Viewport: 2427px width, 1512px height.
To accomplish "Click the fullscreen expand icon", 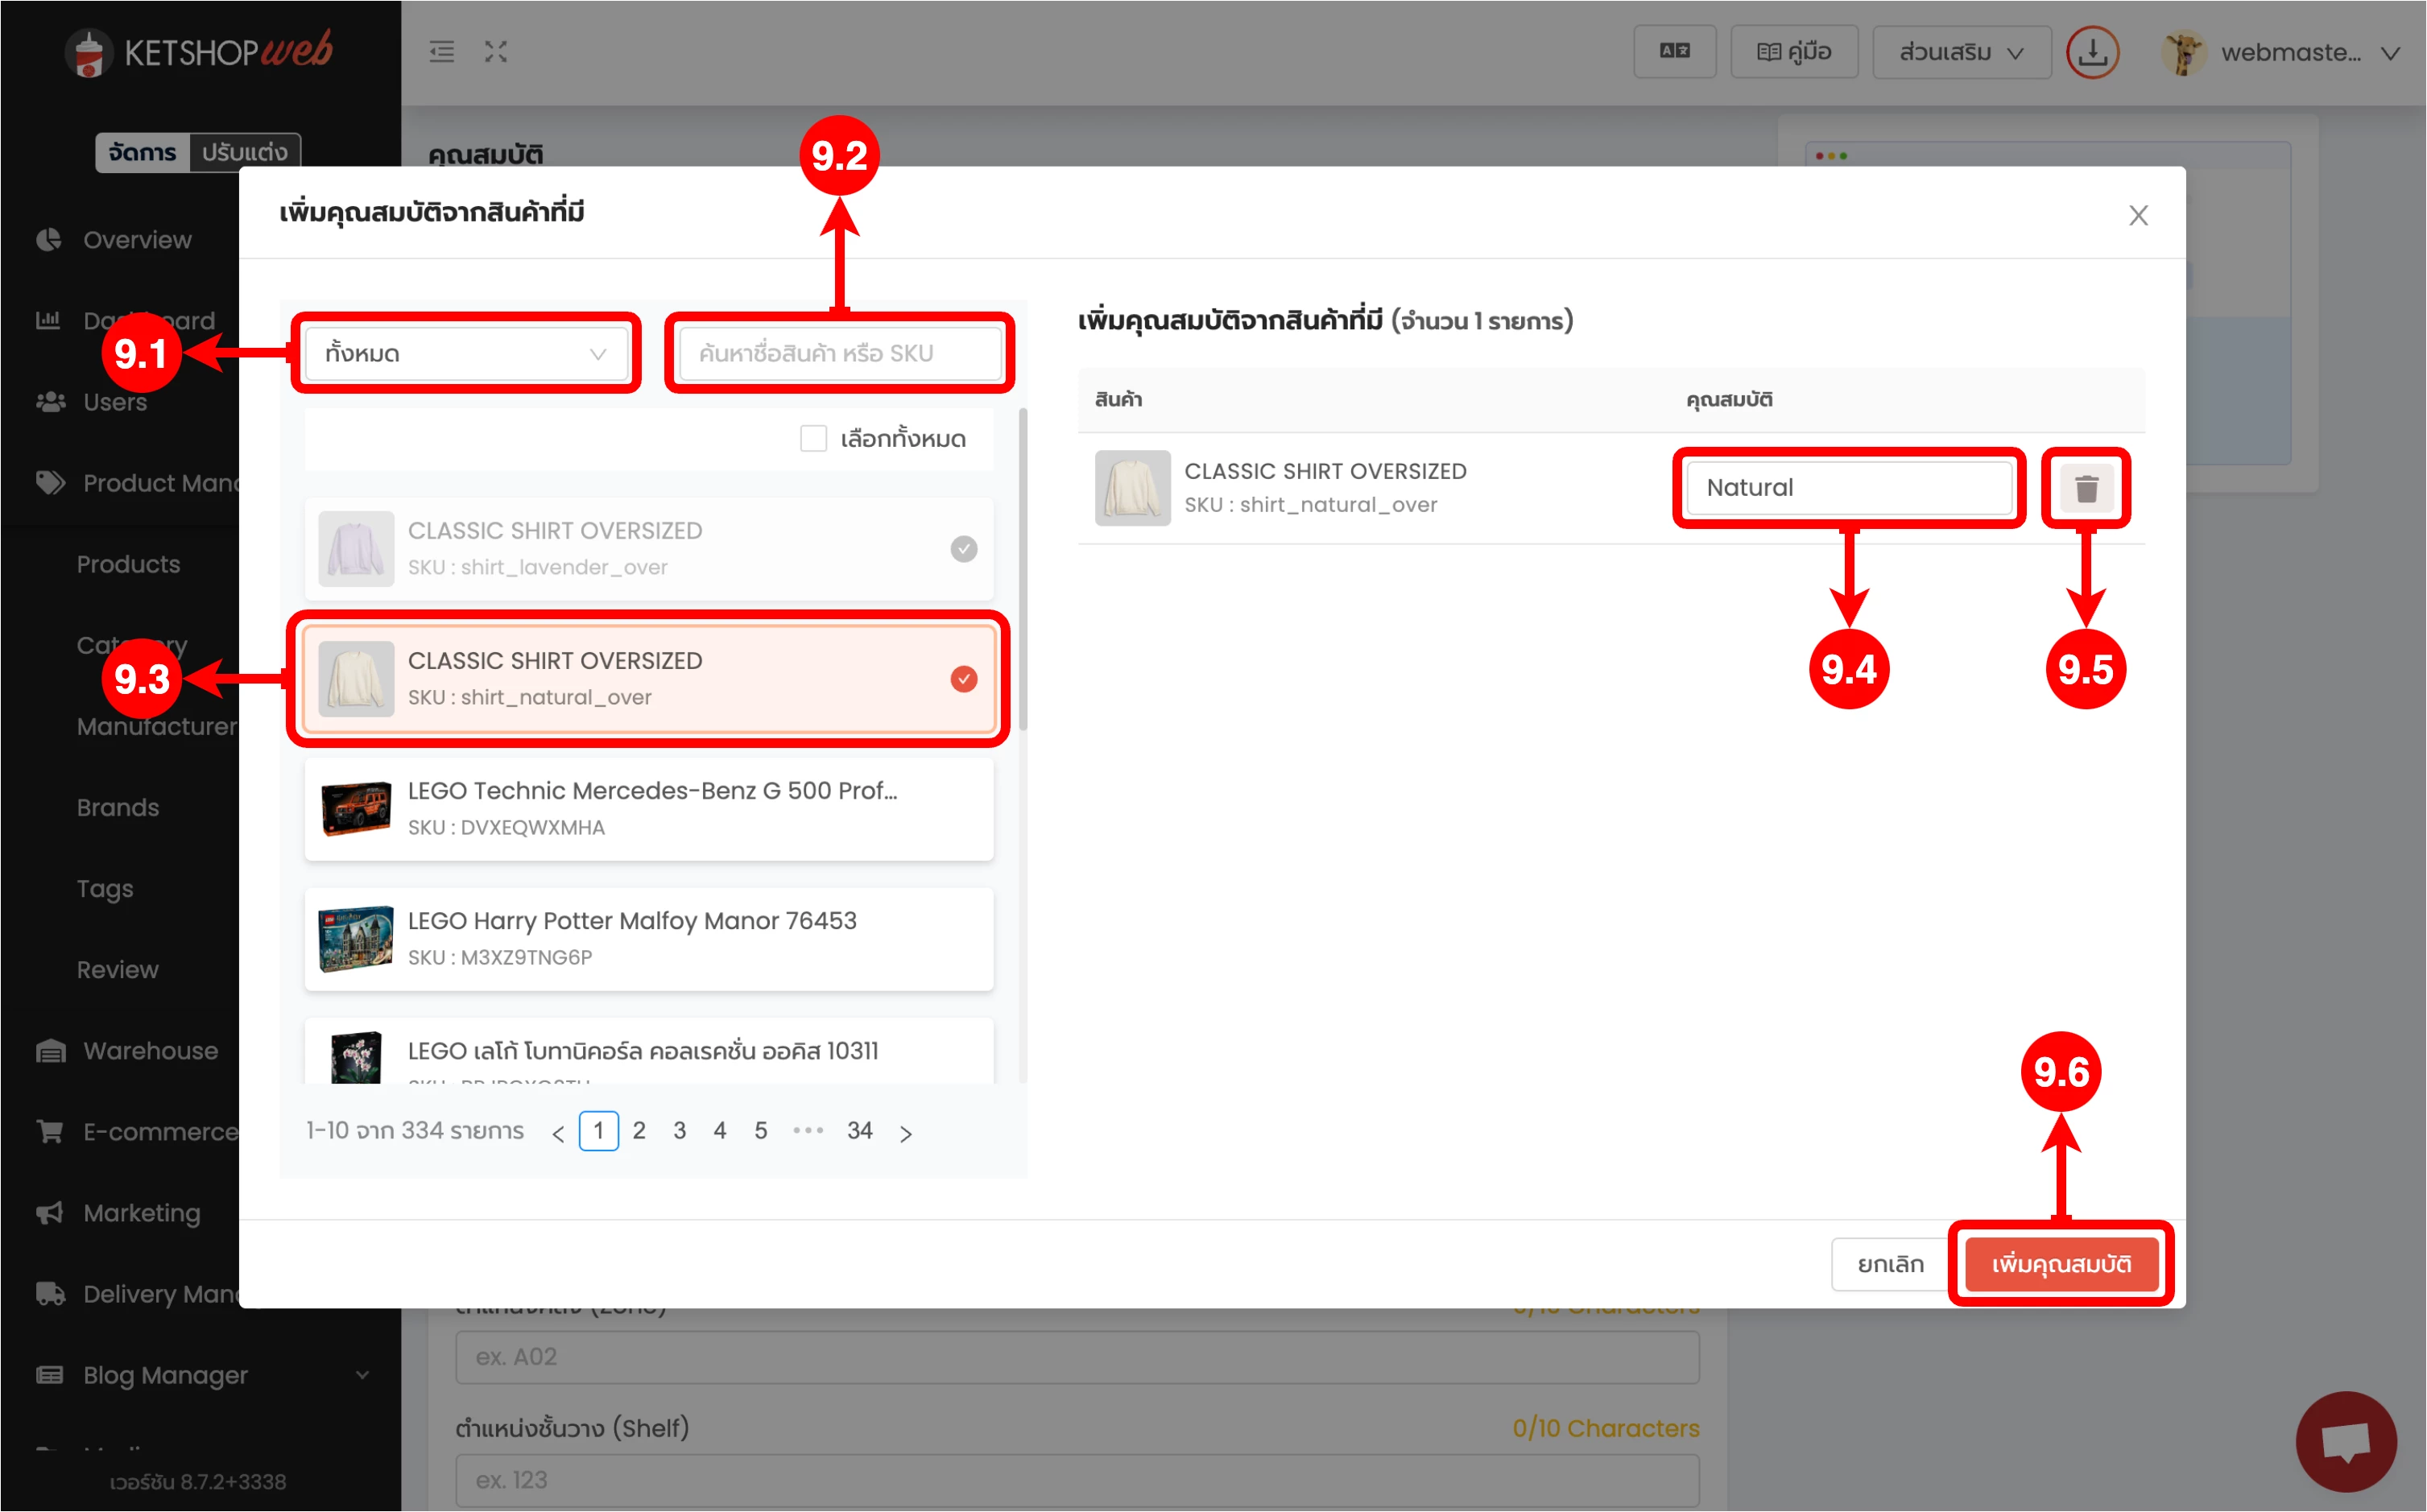I will pyautogui.click(x=496, y=52).
